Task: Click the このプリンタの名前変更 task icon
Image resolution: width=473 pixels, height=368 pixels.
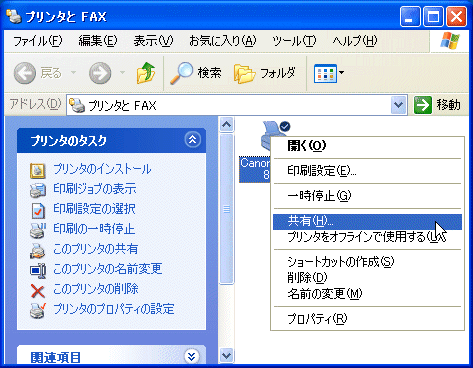Action: pos(38,271)
